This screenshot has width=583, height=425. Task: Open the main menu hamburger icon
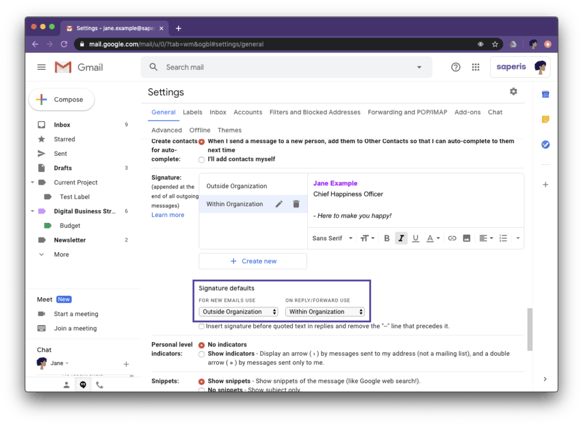coord(41,67)
